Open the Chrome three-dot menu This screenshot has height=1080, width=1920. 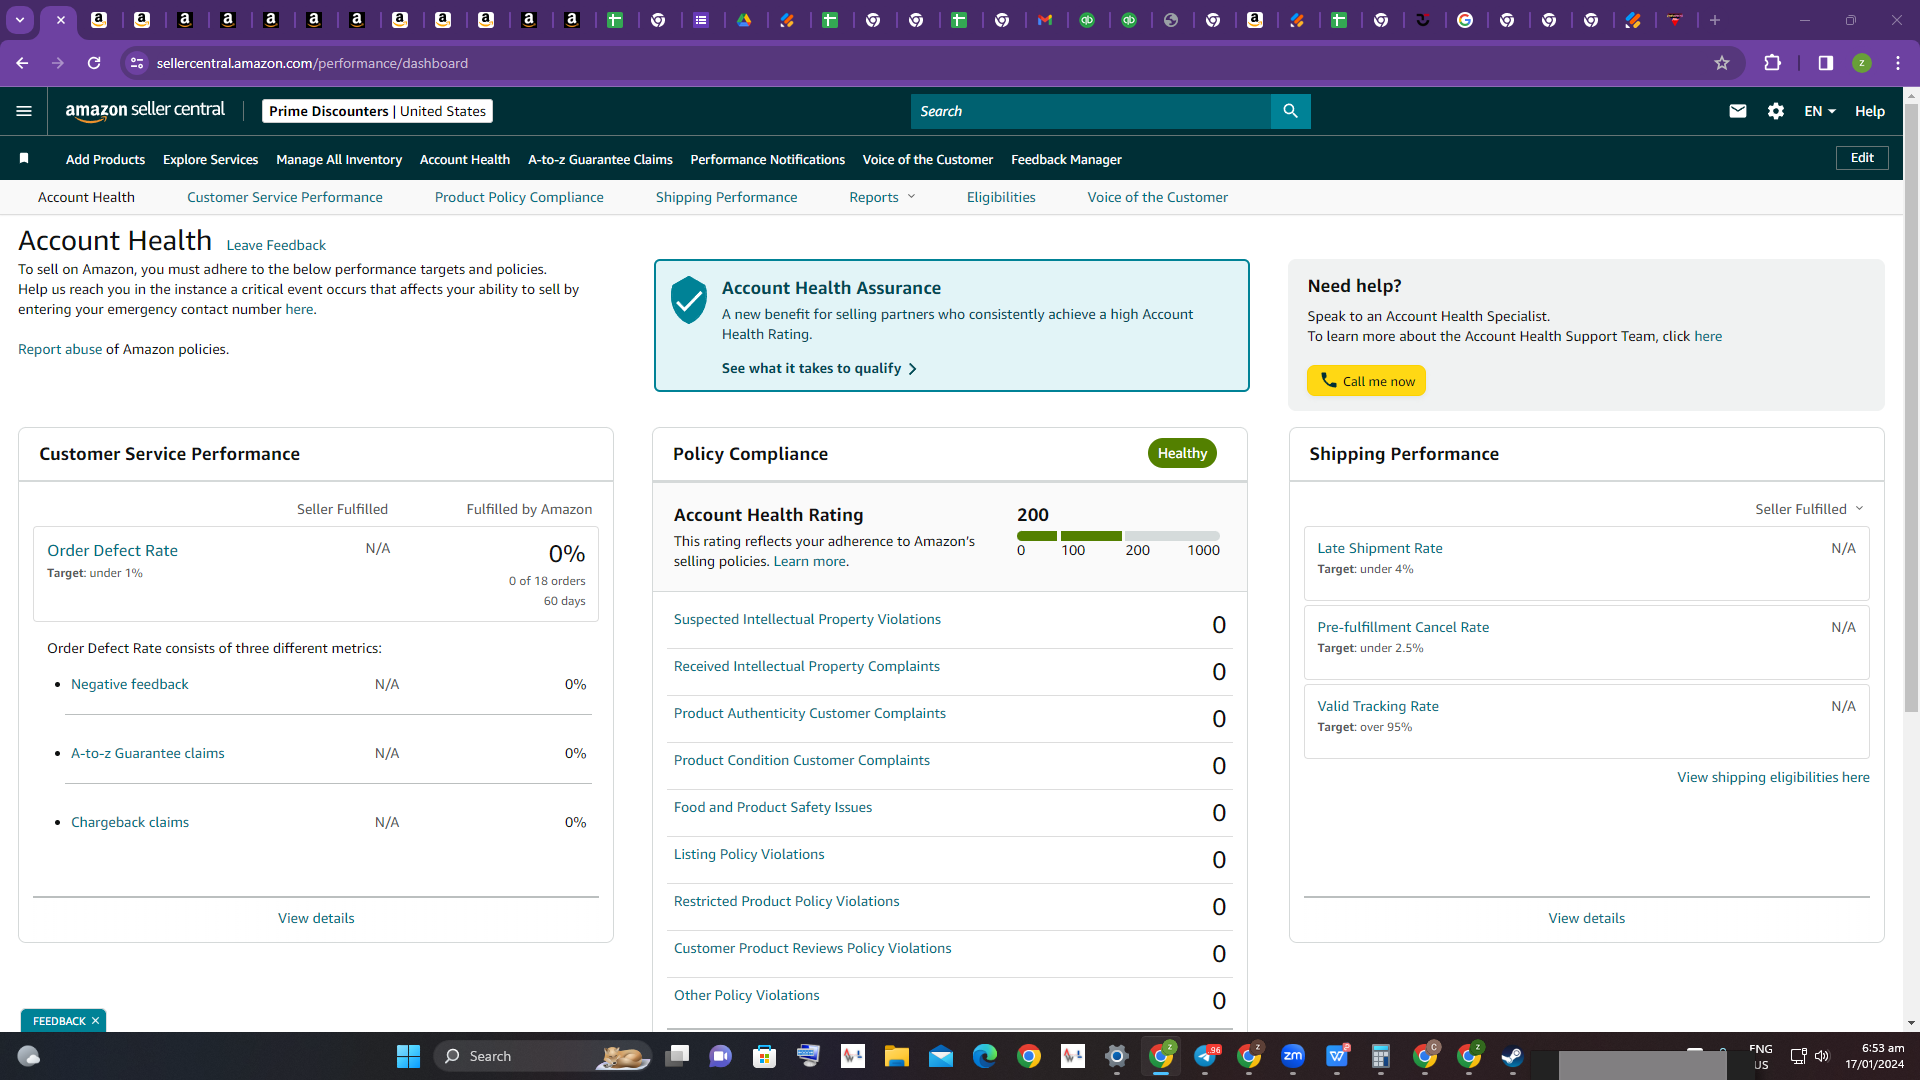(x=1898, y=63)
